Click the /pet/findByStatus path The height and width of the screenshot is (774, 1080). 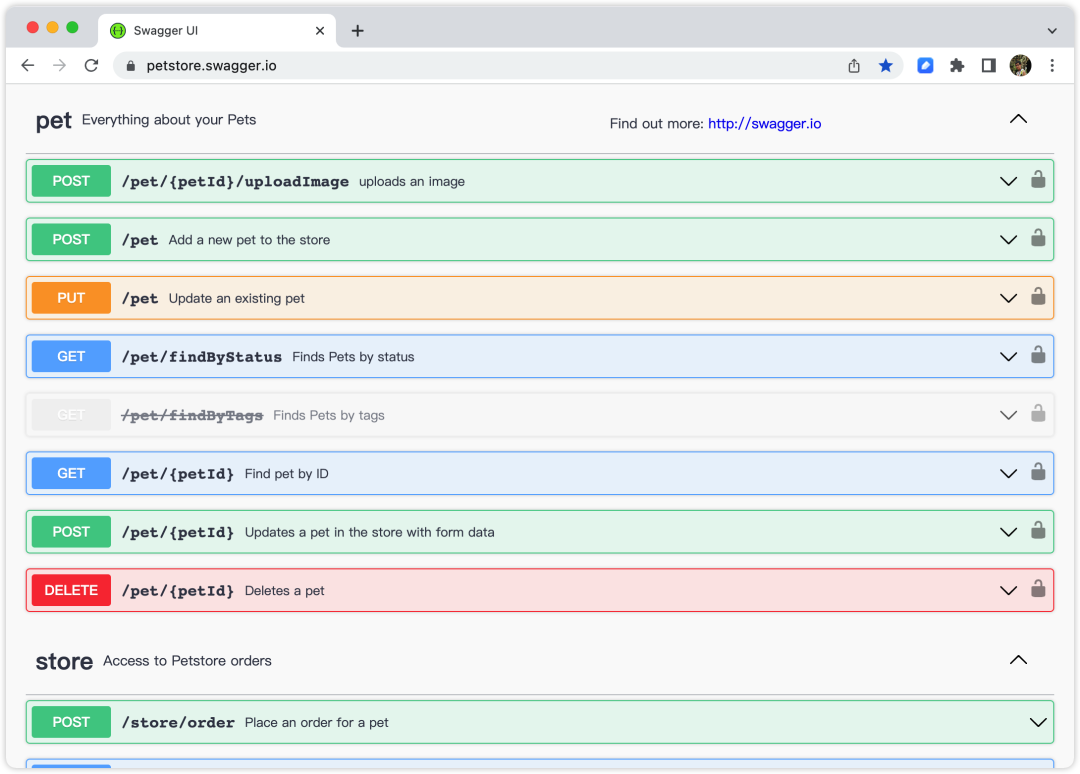click(x=202, y=357)
